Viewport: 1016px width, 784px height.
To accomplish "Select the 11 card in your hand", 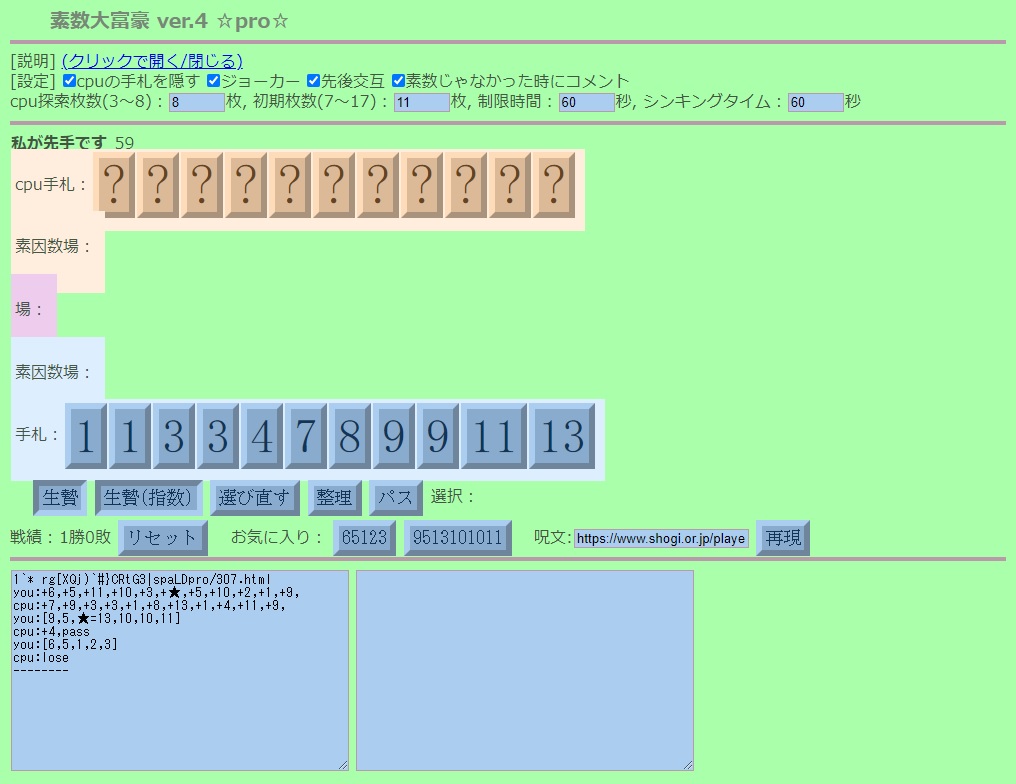I will (x=494, y=435).
